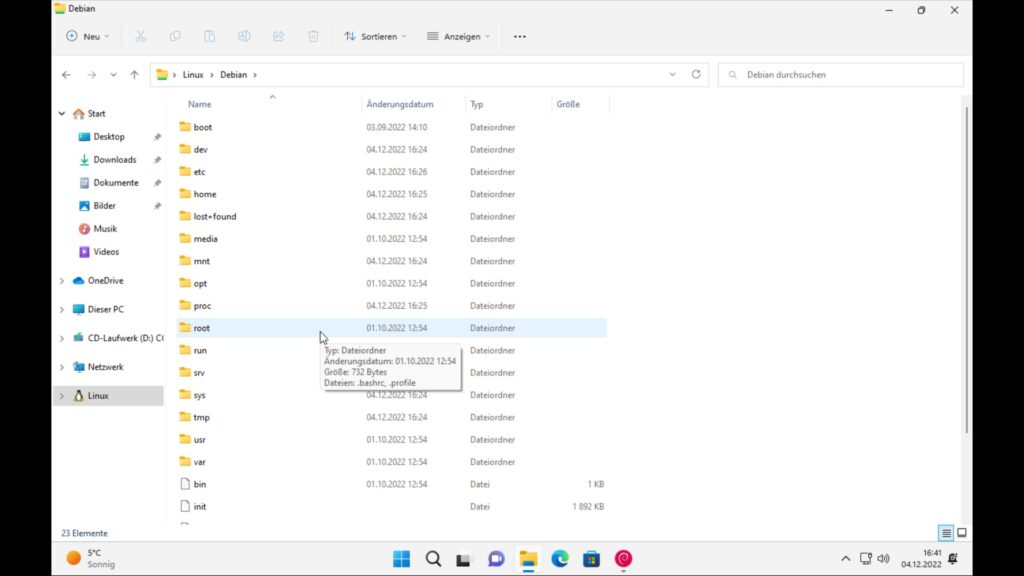
Task: Refresh the Debian folder view
Action: pos(696,74)
